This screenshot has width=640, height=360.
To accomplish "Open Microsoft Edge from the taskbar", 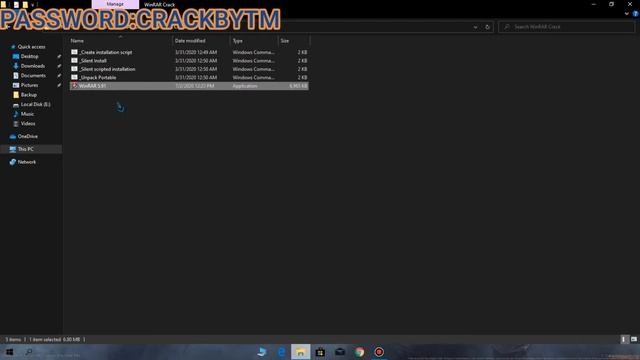I will point(281,352).
